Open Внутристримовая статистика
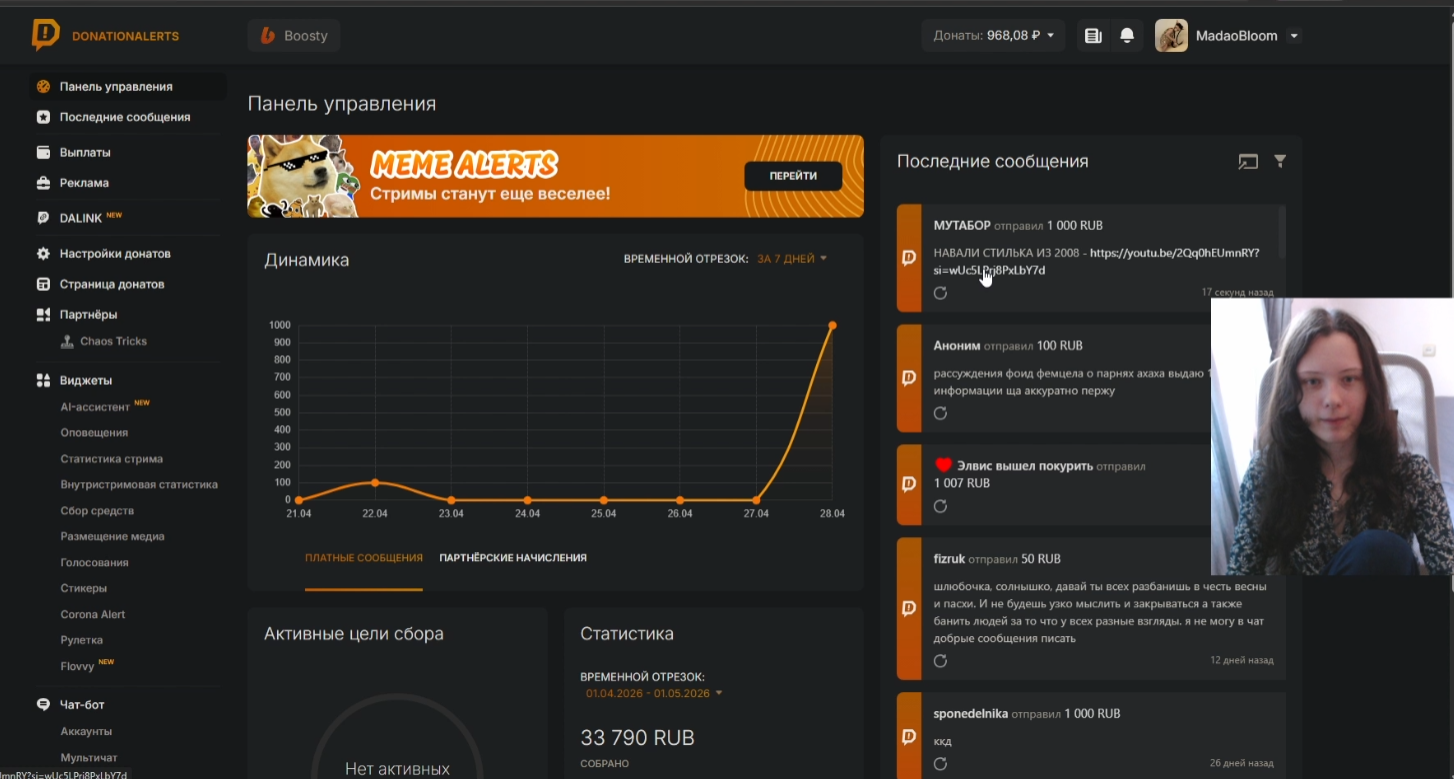Viewport: 1454px width, 779px height. tap(139, 485)
